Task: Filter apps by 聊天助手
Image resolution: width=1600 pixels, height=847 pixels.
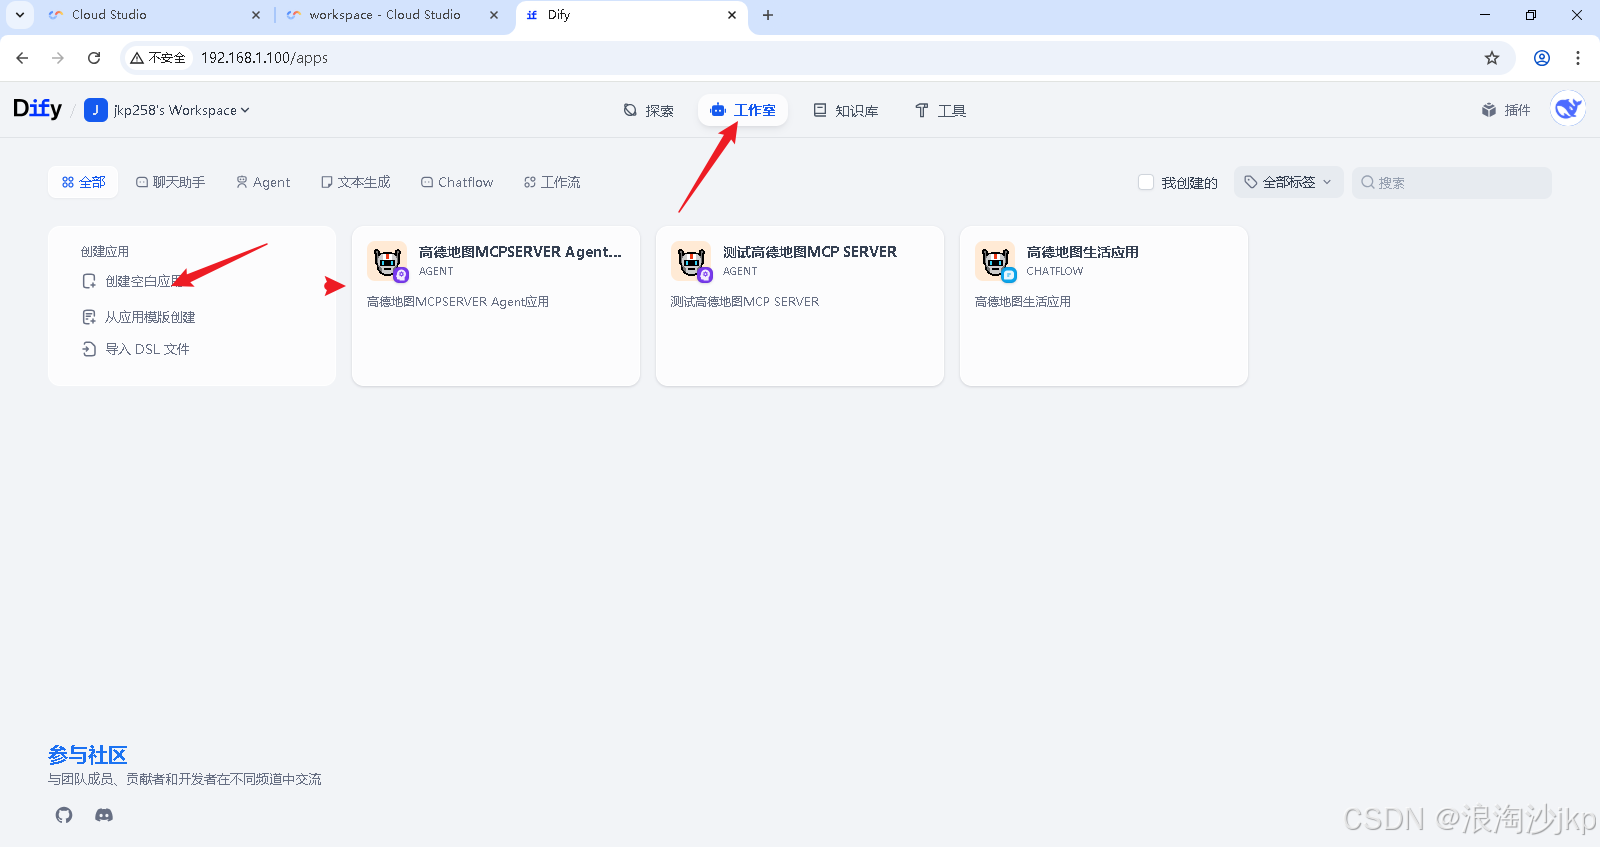Action: pyautogui.click(x=170, y=182)
